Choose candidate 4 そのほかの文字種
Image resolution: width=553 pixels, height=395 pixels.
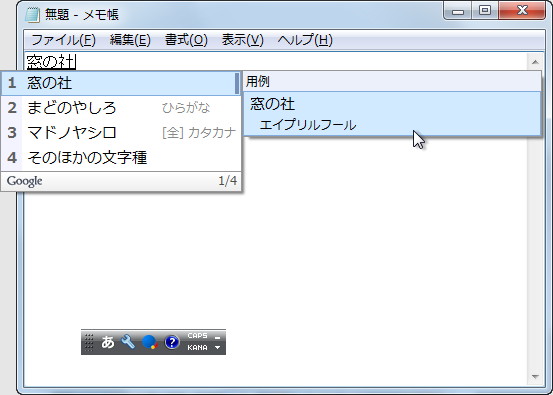121,157
